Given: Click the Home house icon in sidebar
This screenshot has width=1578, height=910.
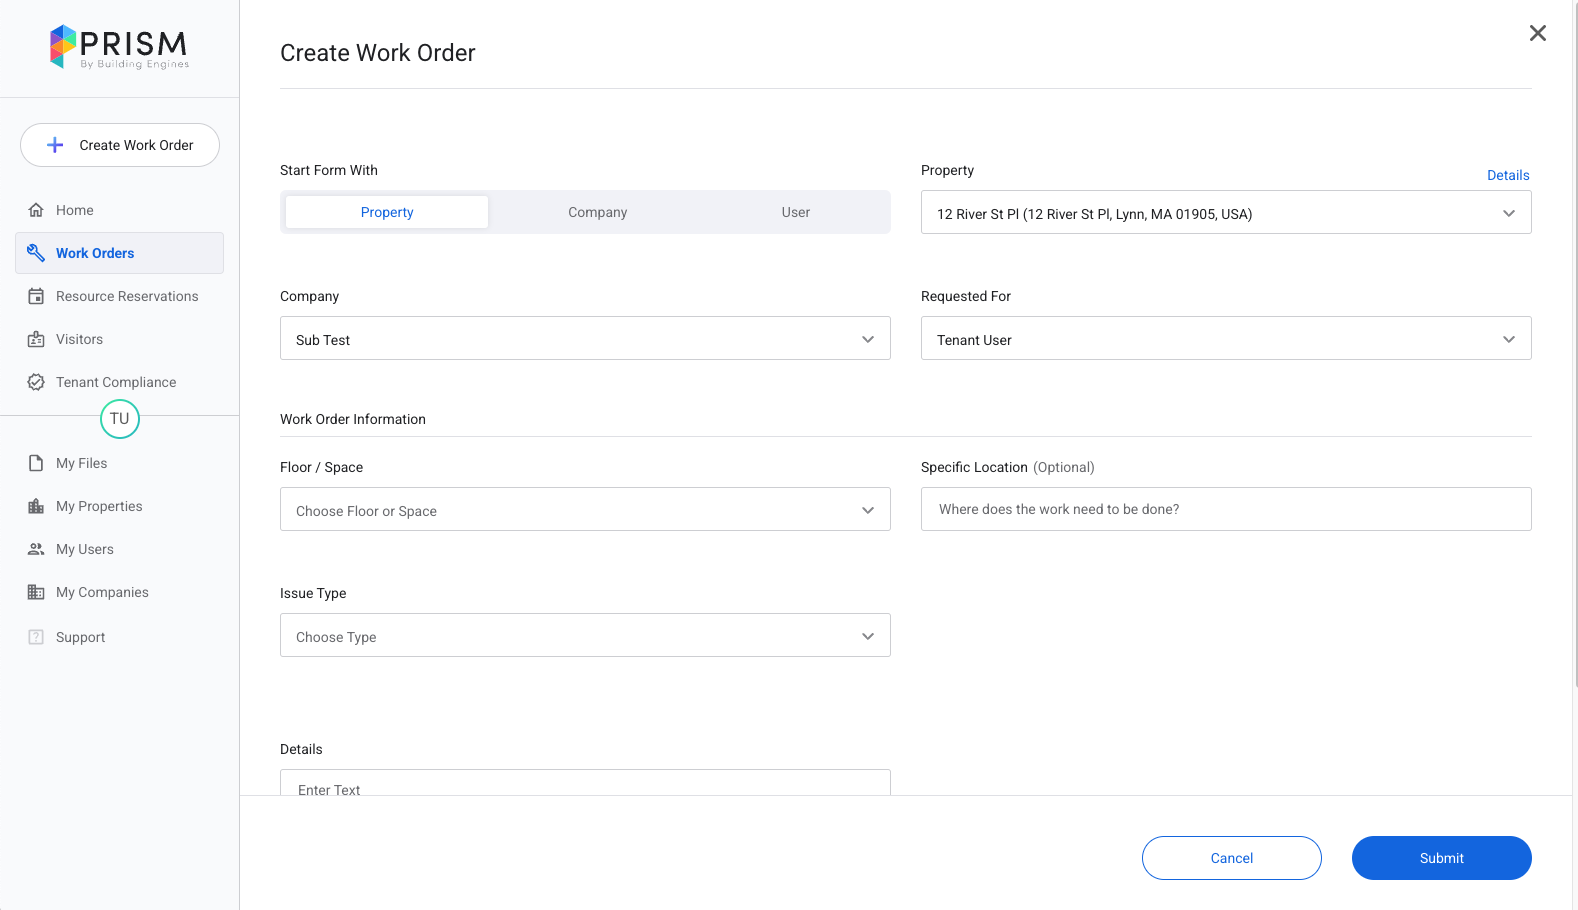Looking at the screenshot, I should pos(36,210).
